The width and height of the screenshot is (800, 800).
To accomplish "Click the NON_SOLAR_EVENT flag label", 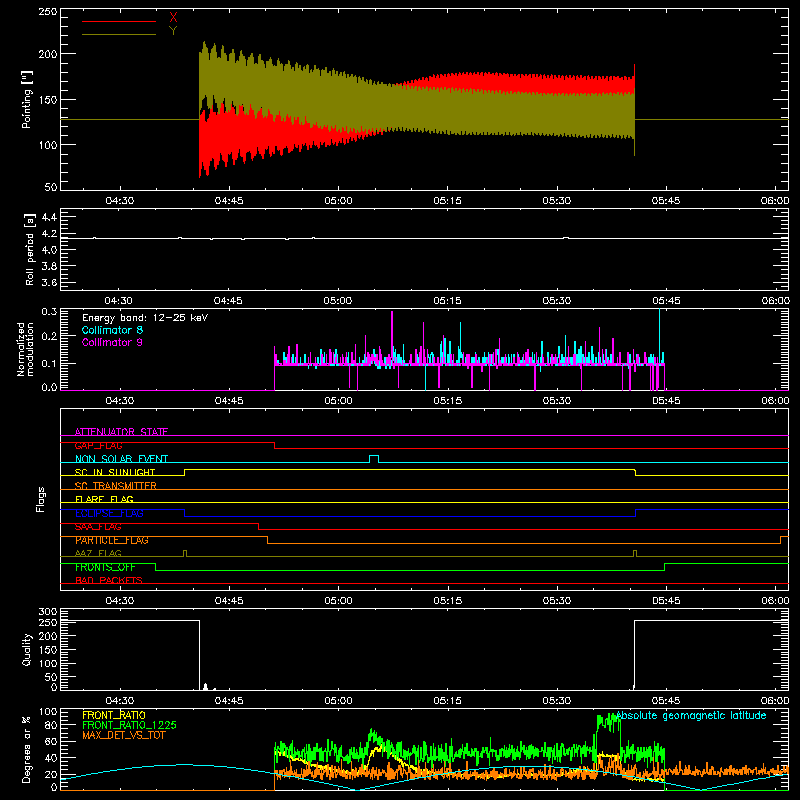I will point(121,459).
